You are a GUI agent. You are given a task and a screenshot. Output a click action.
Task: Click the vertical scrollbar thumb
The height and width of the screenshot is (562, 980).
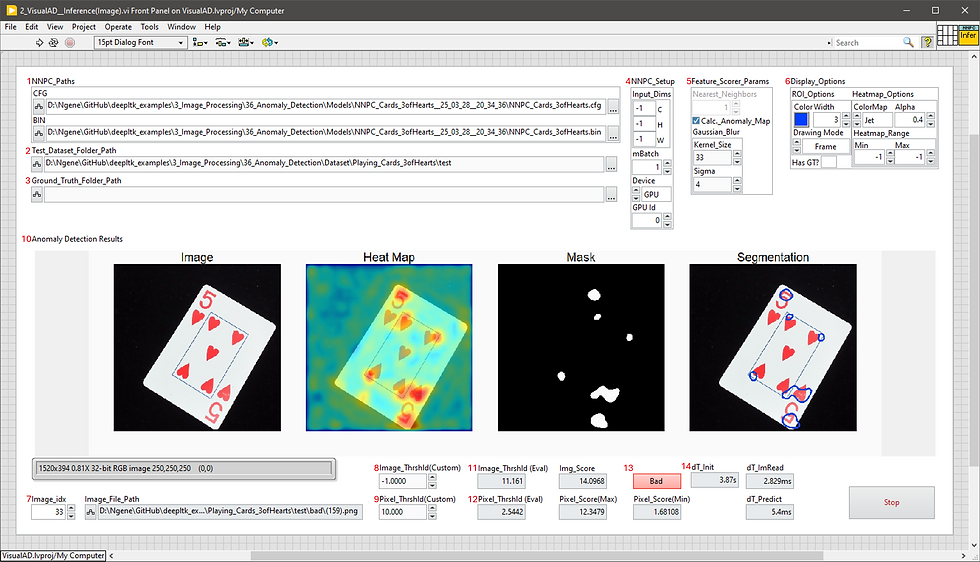pyautogui.click(x=974, y=298)
